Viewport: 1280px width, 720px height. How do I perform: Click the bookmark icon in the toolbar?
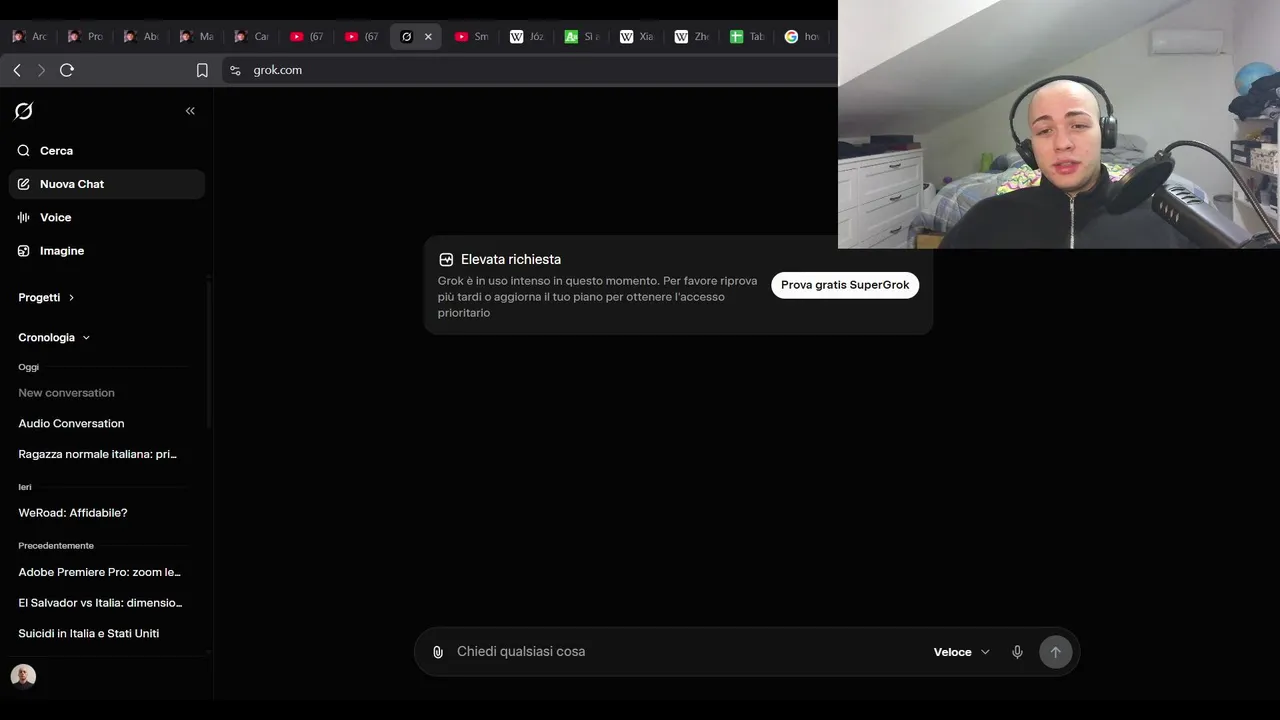(x=202, y=70)
